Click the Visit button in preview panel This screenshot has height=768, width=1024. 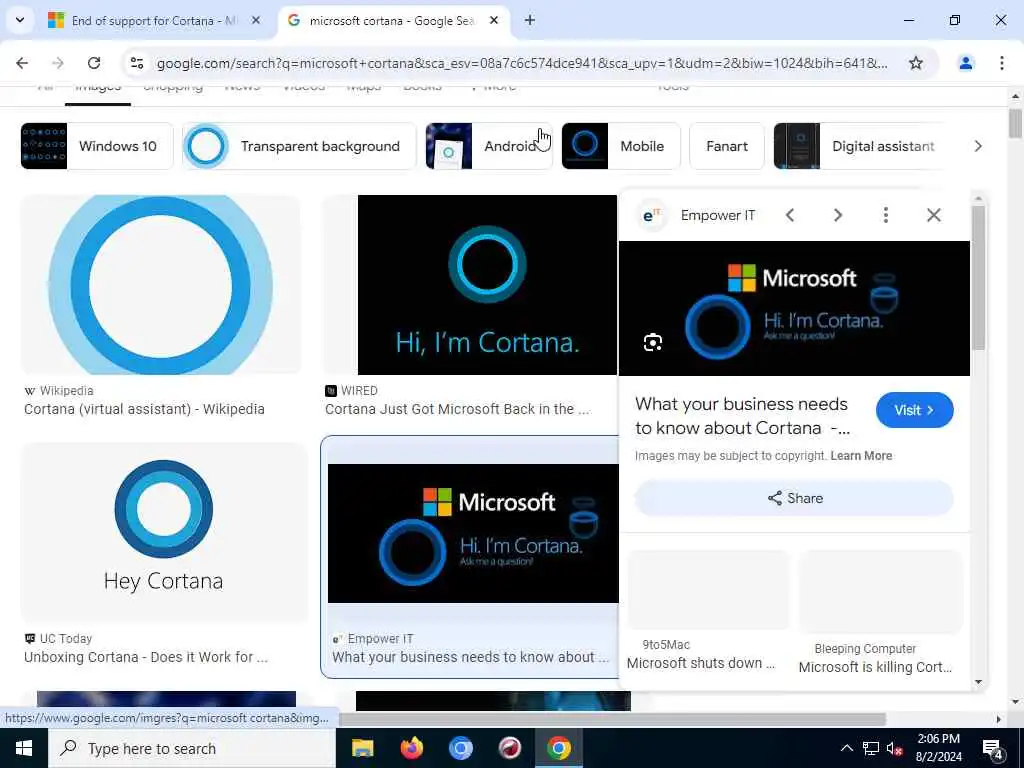coord(914,410)
